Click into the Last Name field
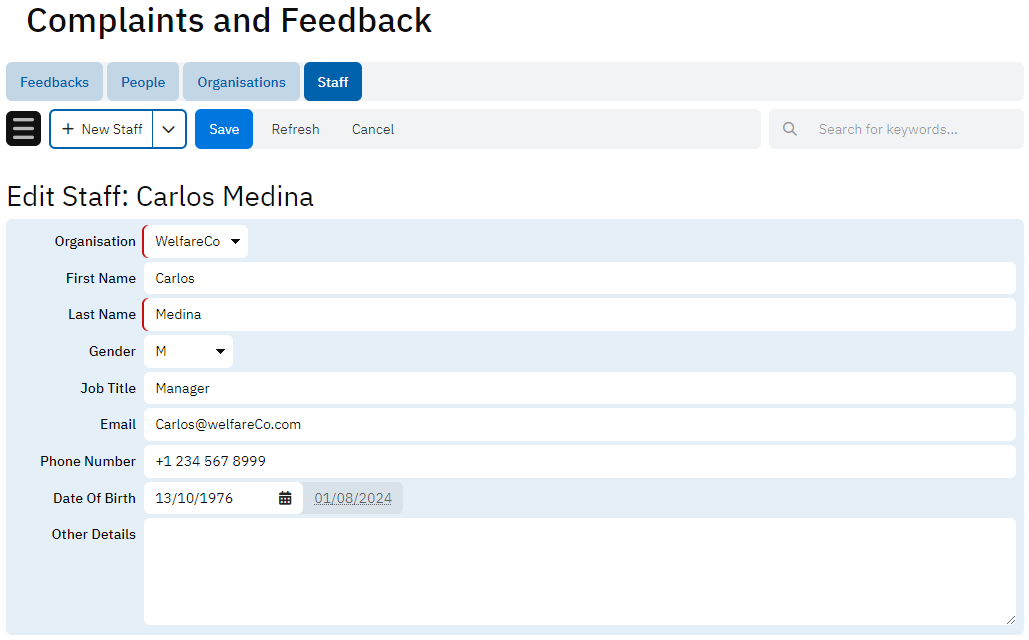 coord(579,314)
